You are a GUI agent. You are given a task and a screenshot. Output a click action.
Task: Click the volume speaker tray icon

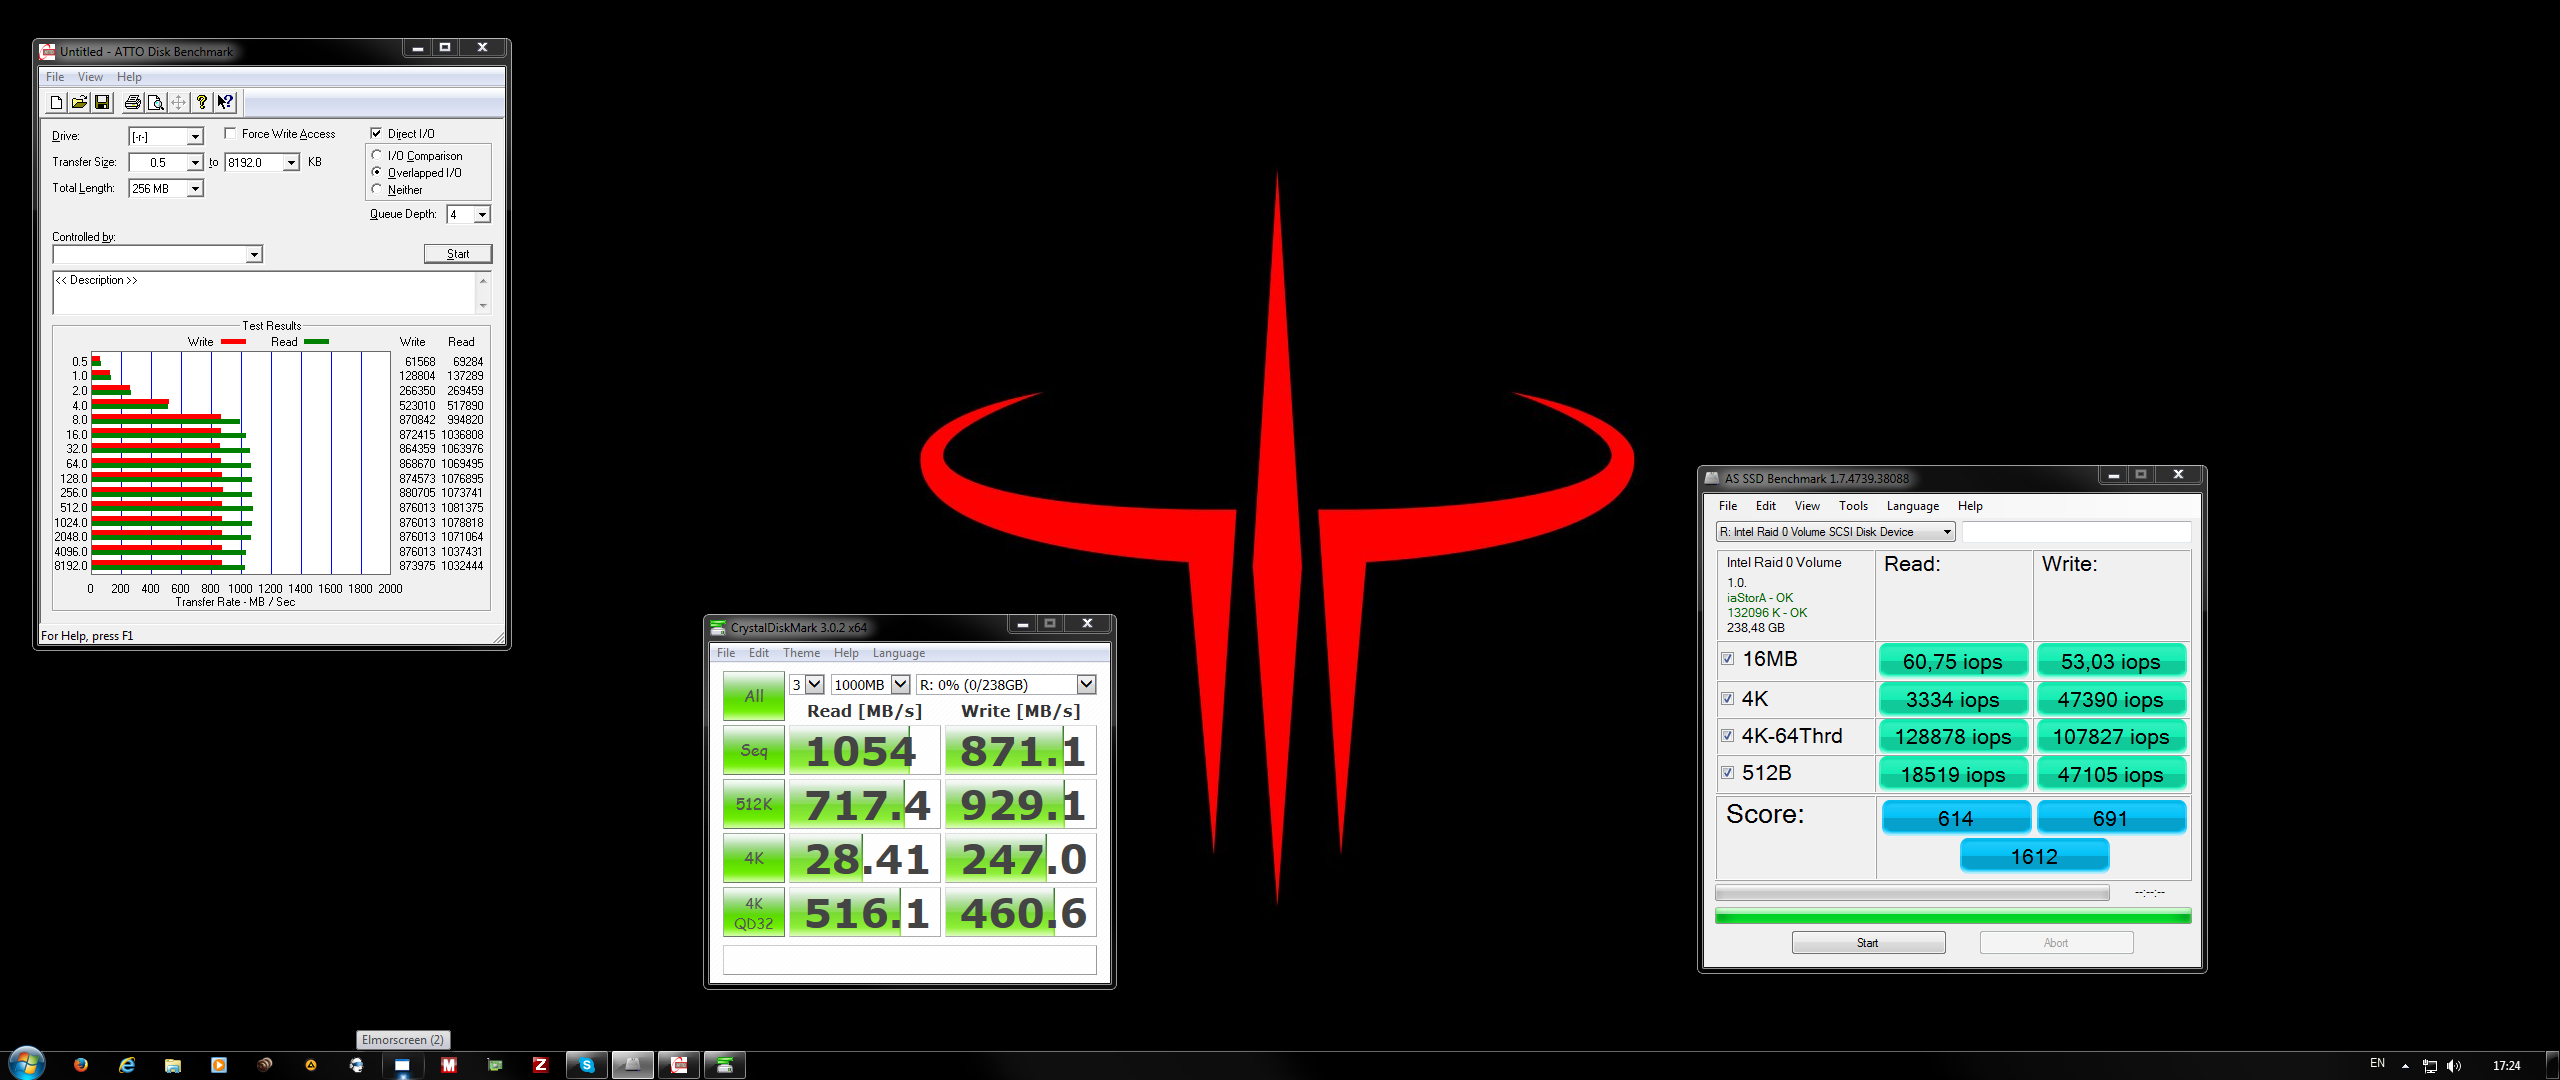[2454, 1066]
